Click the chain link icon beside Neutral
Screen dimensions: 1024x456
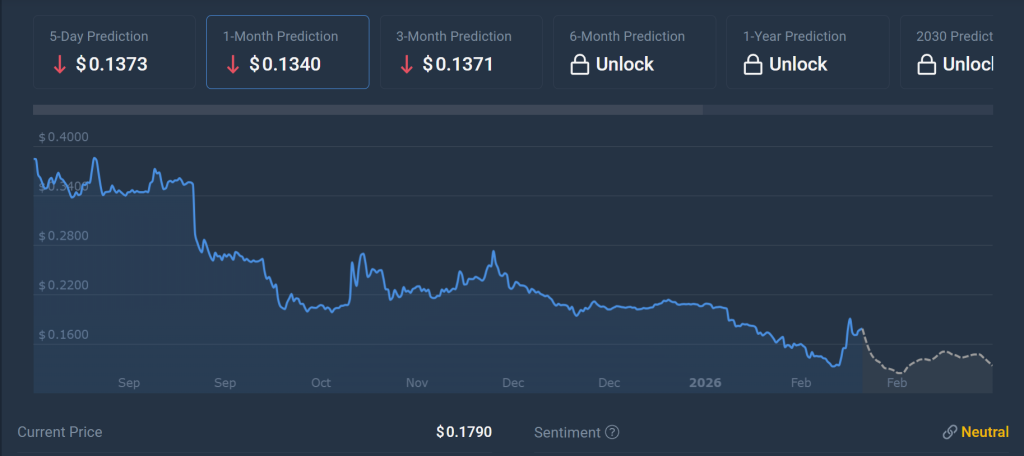click(x=949, y=433)
